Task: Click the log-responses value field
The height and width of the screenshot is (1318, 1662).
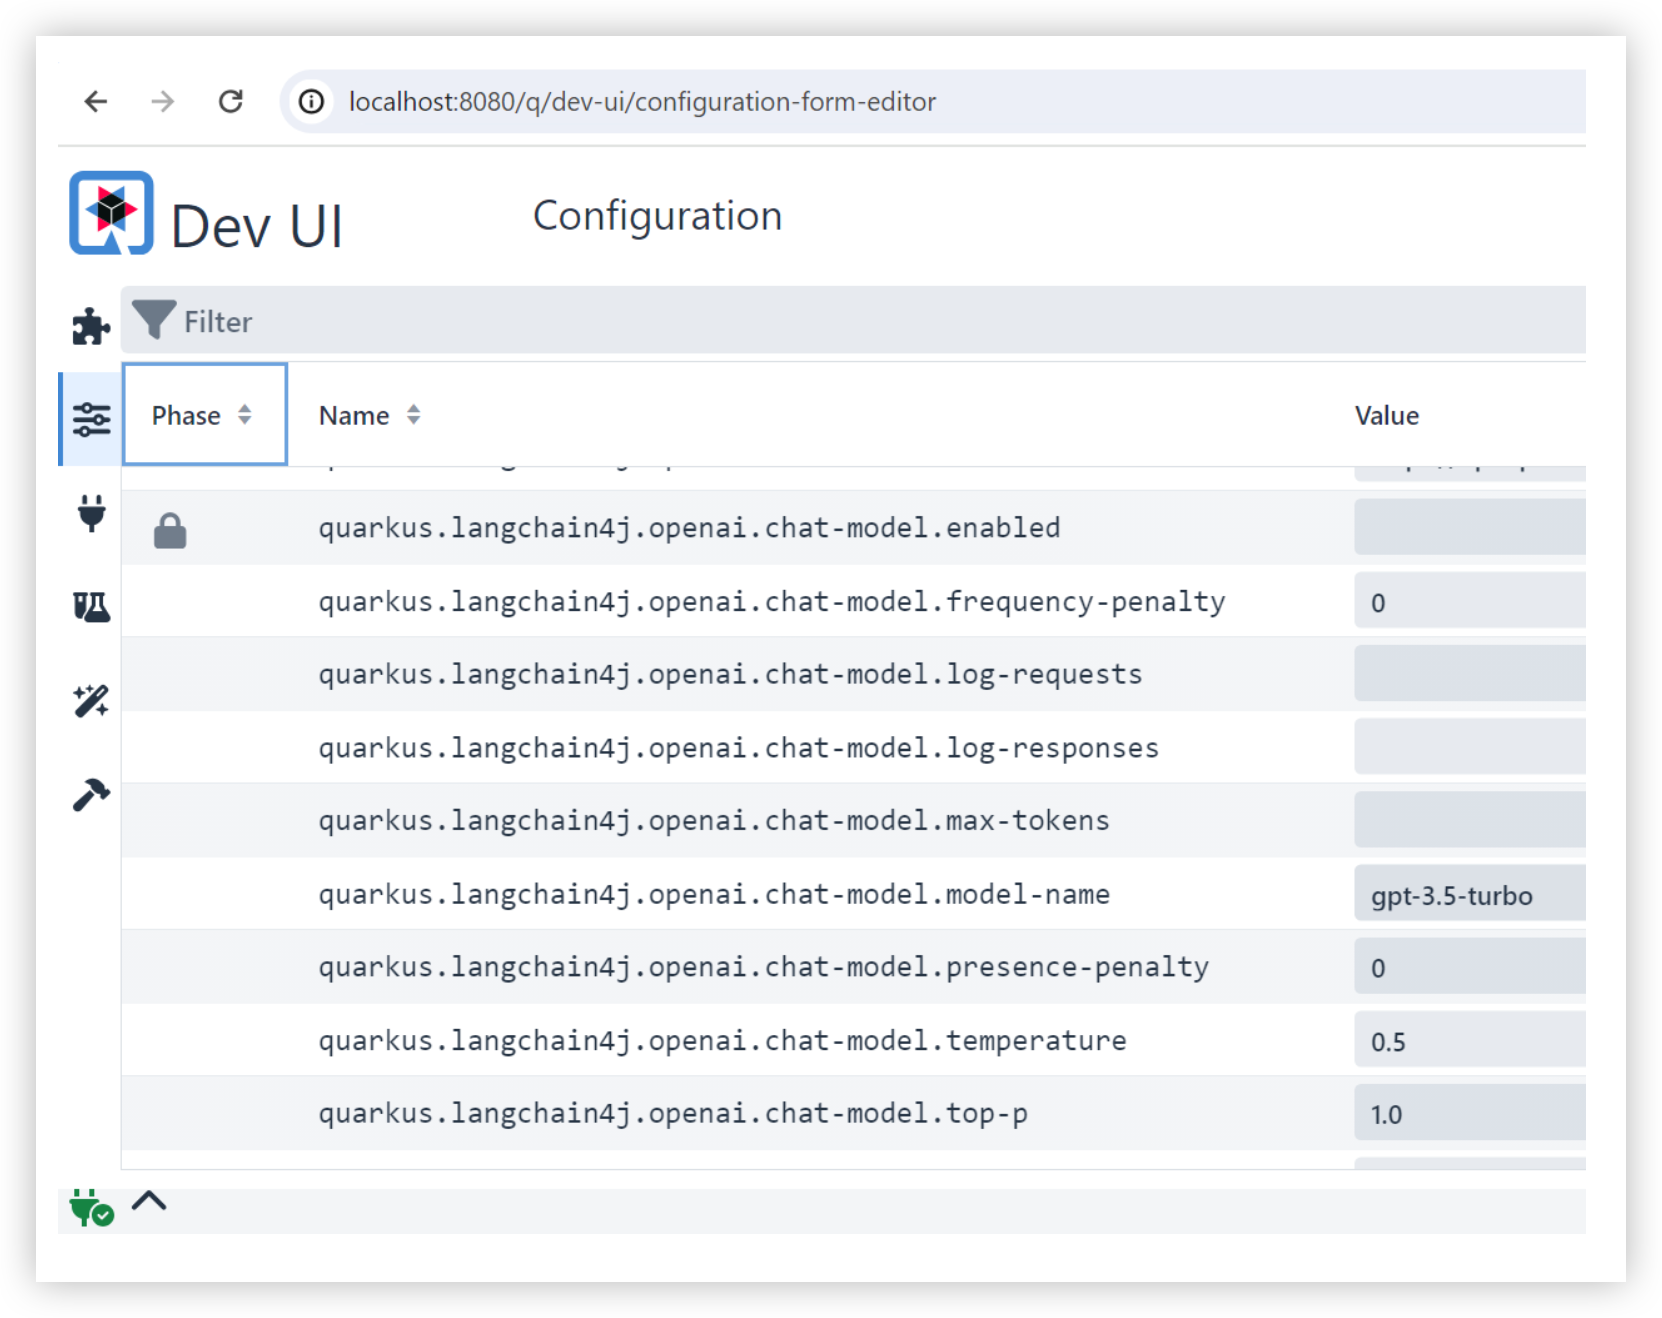Action: [x=1470, y=747]
